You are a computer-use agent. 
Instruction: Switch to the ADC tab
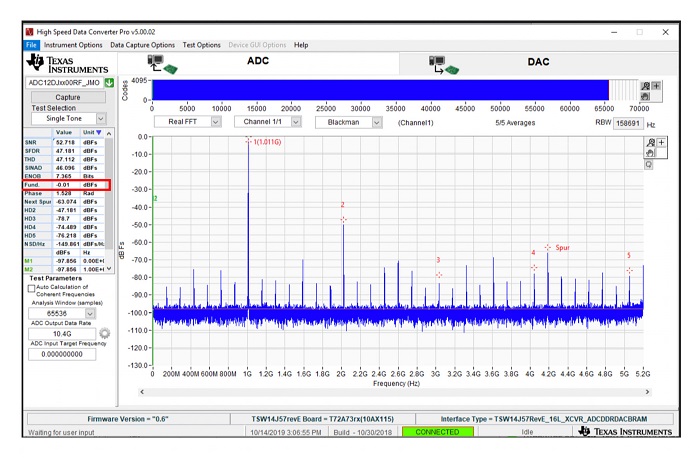click(258, 61)
